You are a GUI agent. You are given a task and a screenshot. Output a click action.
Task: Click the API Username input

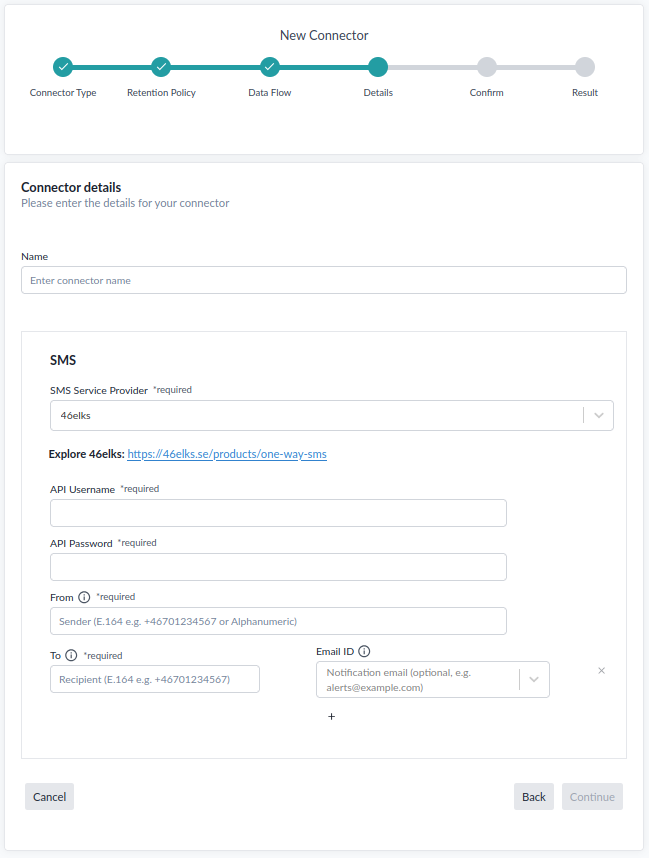pyautogui.click(x=278, y=513)
